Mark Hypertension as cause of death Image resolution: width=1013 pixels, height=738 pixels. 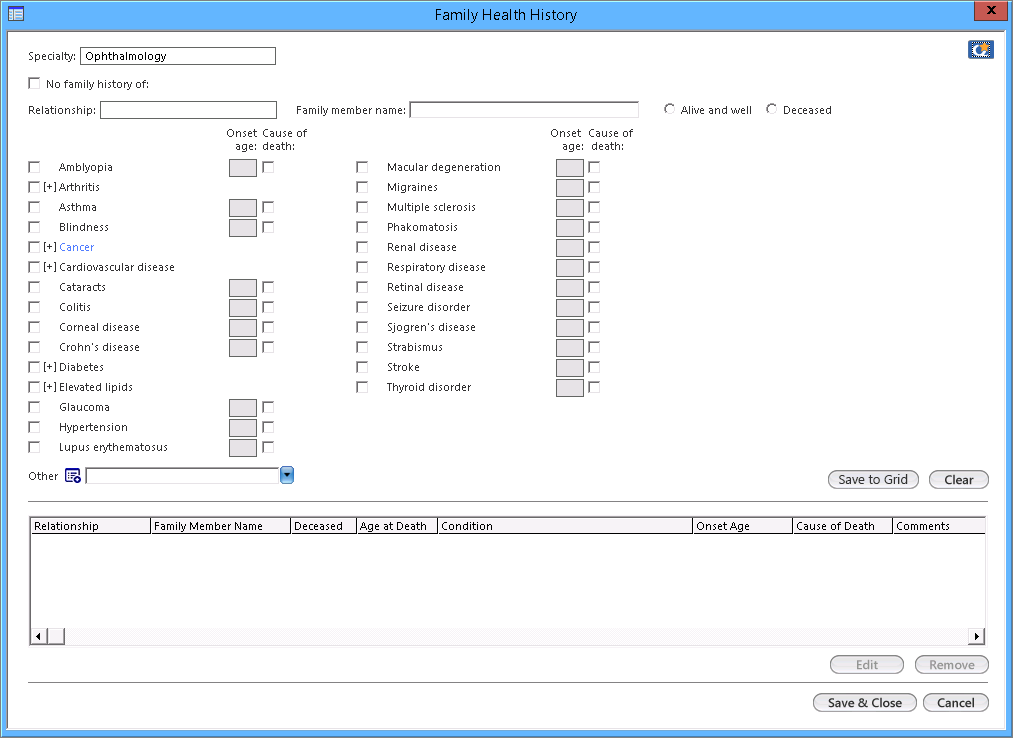[x=268, y=427]
